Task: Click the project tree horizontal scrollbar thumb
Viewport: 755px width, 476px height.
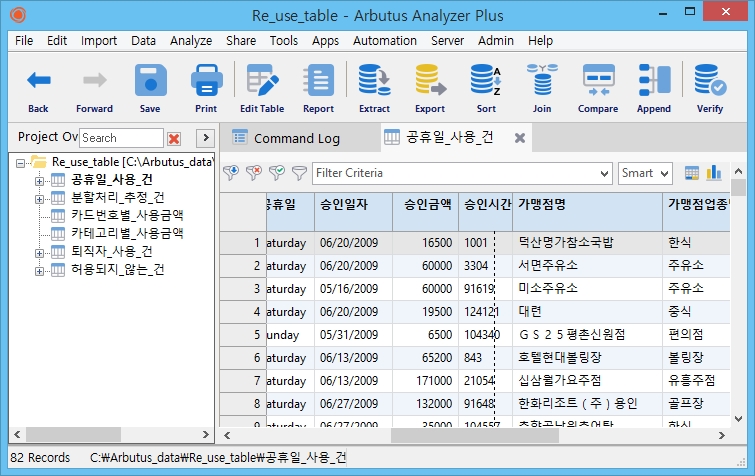Action: 73,435
